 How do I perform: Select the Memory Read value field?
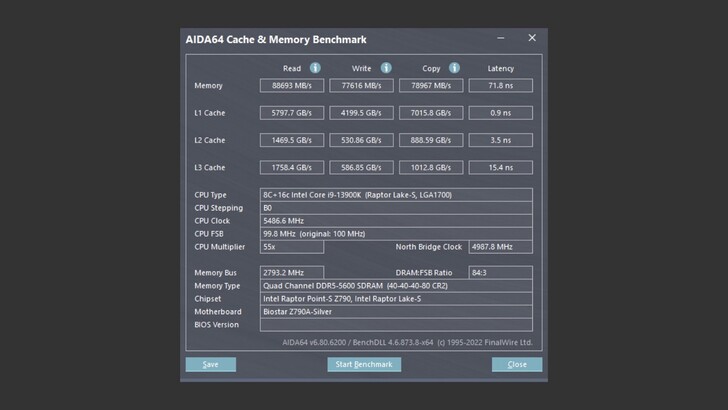pyautogui.click(x=291, y=86)
